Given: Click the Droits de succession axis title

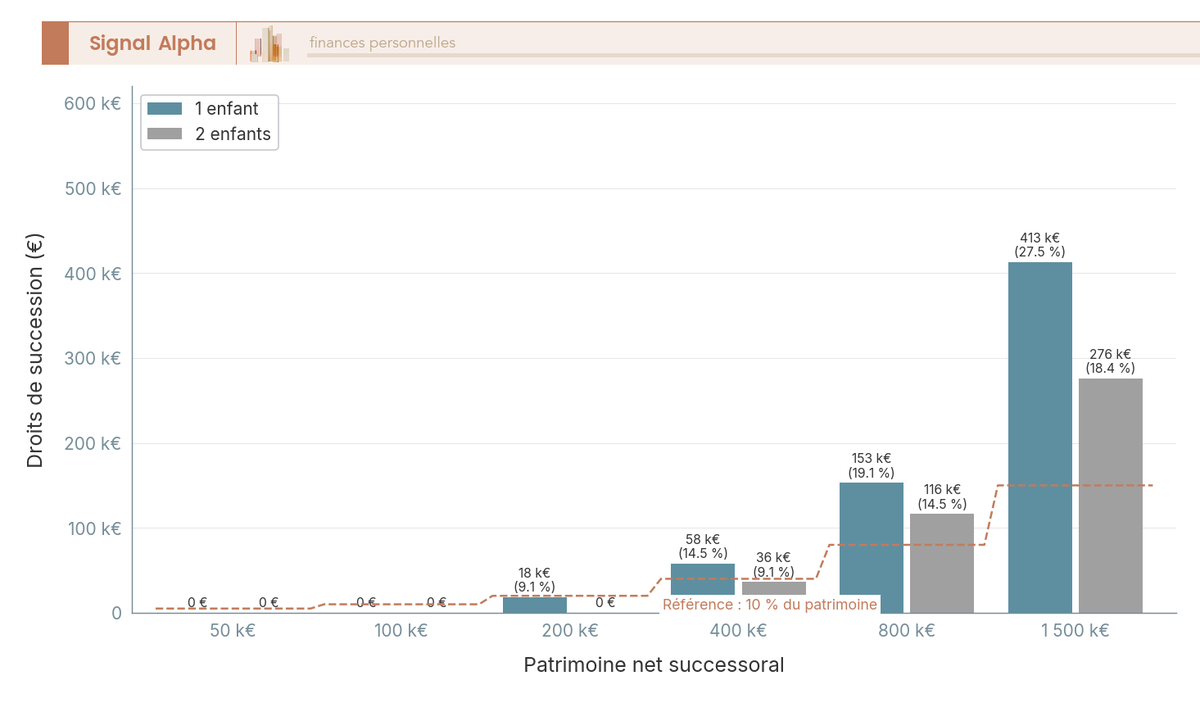Looking at the screenshot, I should 35,349.
